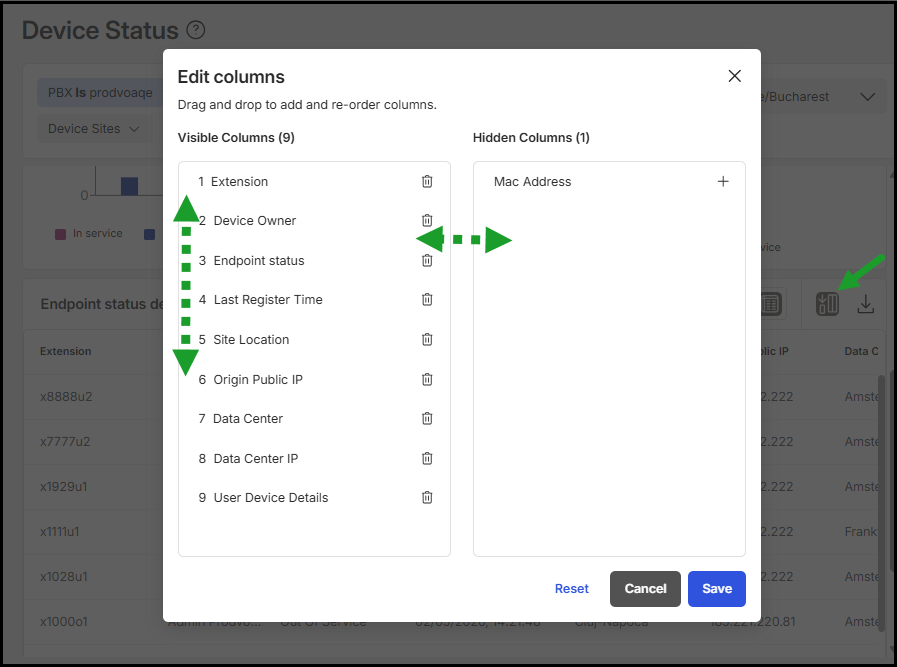
Task: Remove User Device Details column
Action: point(427,498)
